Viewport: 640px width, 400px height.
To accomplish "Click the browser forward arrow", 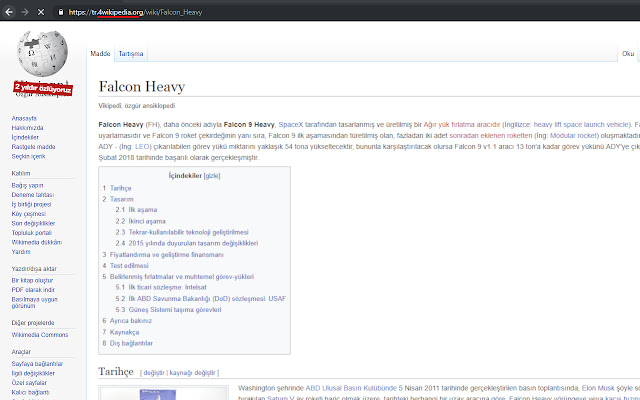I will click(25, 12).
